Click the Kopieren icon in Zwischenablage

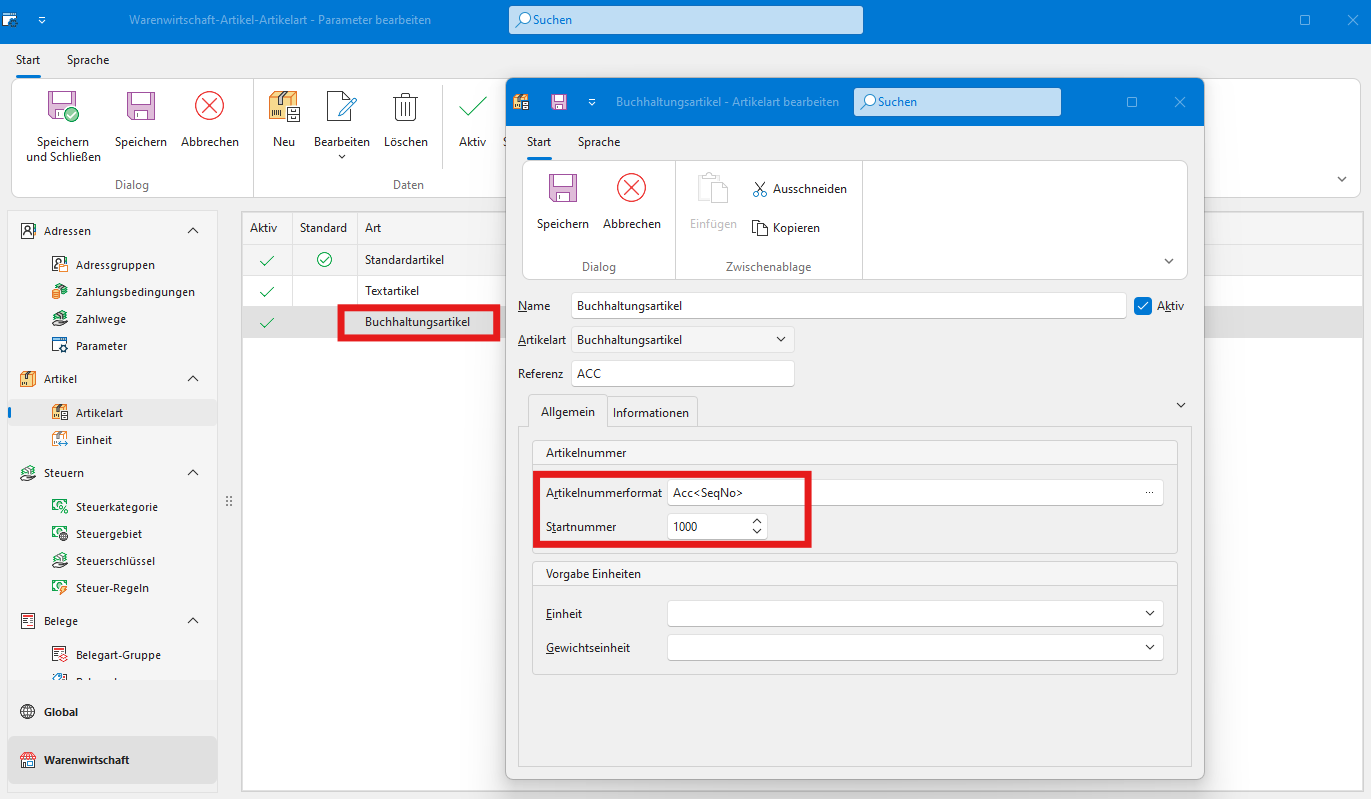click(760, 228)
